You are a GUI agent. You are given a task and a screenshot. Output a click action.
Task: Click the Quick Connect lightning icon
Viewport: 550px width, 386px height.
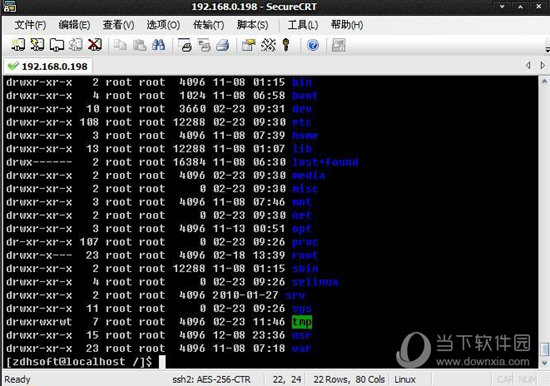(x=37, y=45)
